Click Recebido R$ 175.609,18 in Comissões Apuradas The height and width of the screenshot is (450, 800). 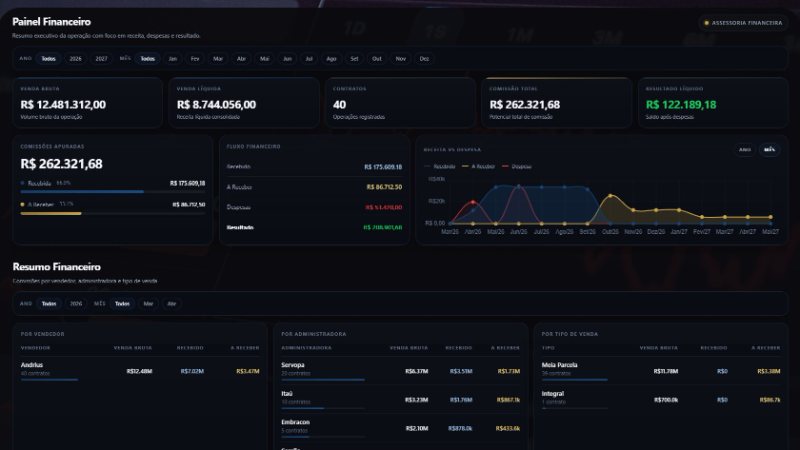click(x=187, y=183)
